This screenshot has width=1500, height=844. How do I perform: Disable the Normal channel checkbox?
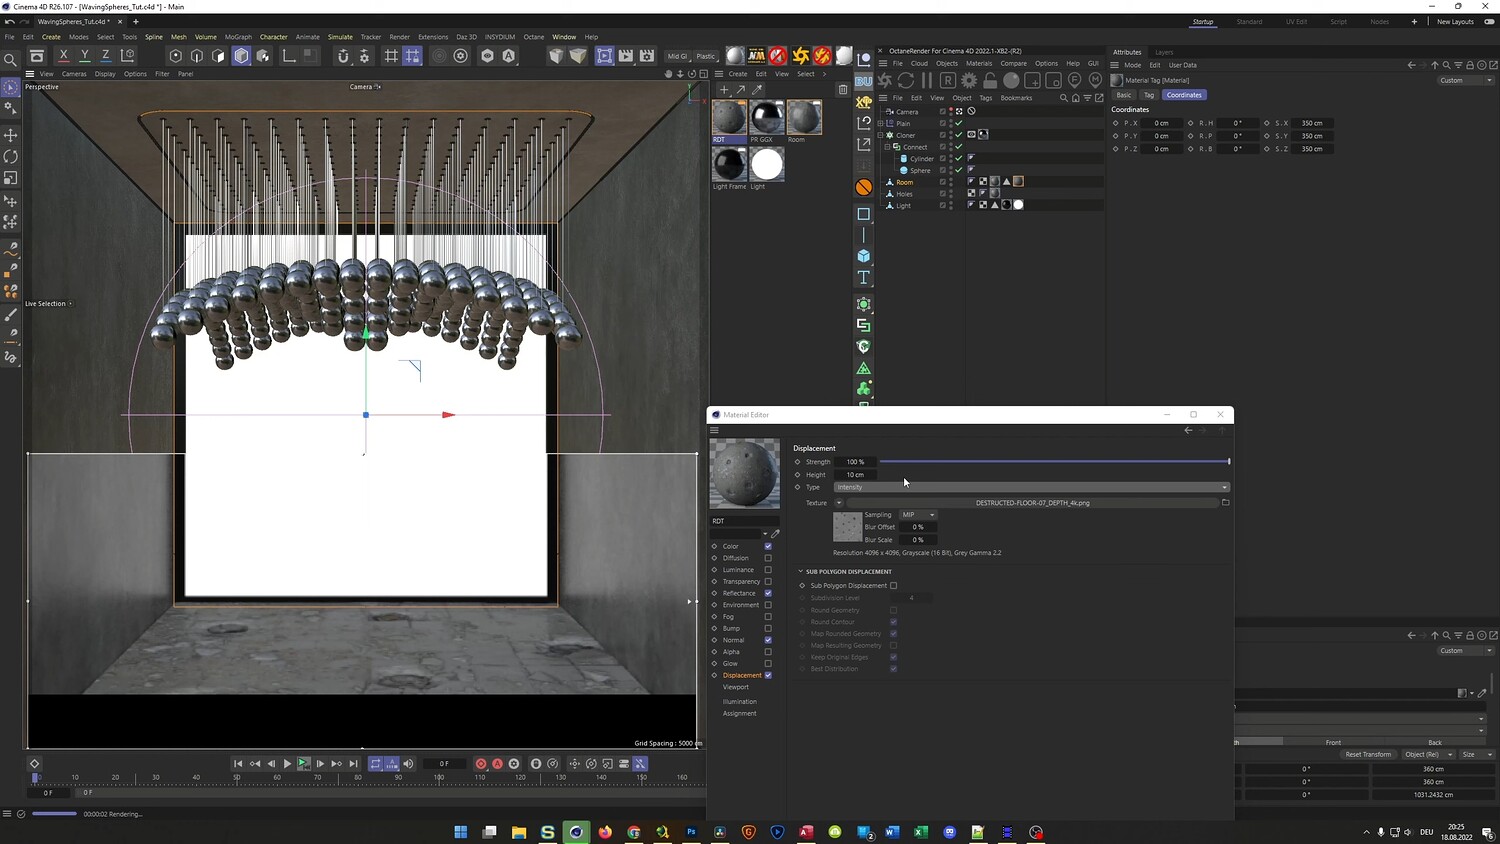tap(768, 640)
